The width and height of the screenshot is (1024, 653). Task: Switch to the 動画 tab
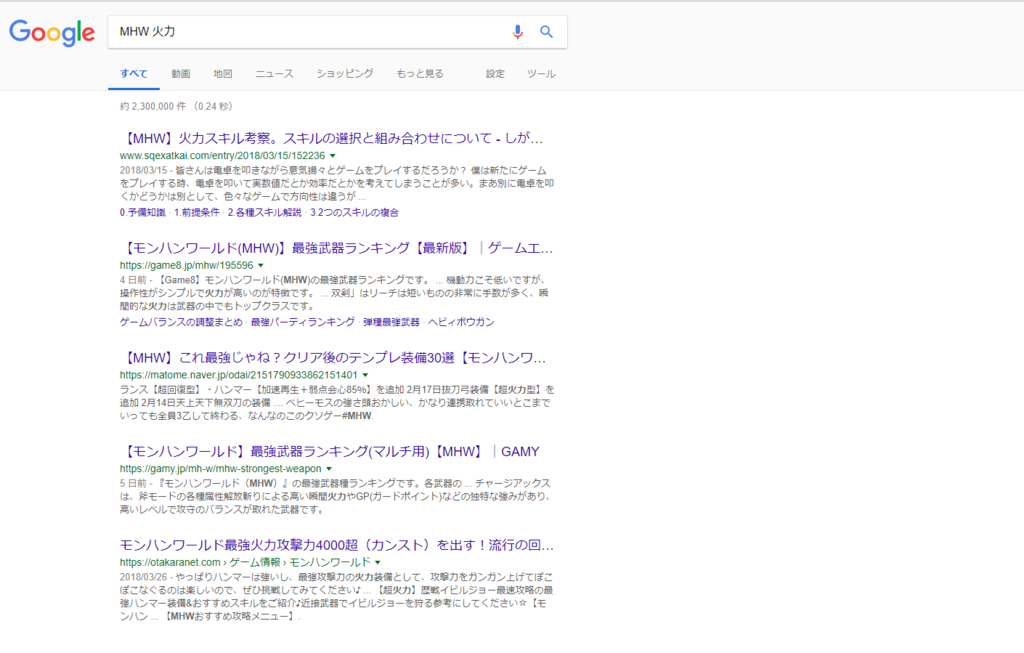181,74
